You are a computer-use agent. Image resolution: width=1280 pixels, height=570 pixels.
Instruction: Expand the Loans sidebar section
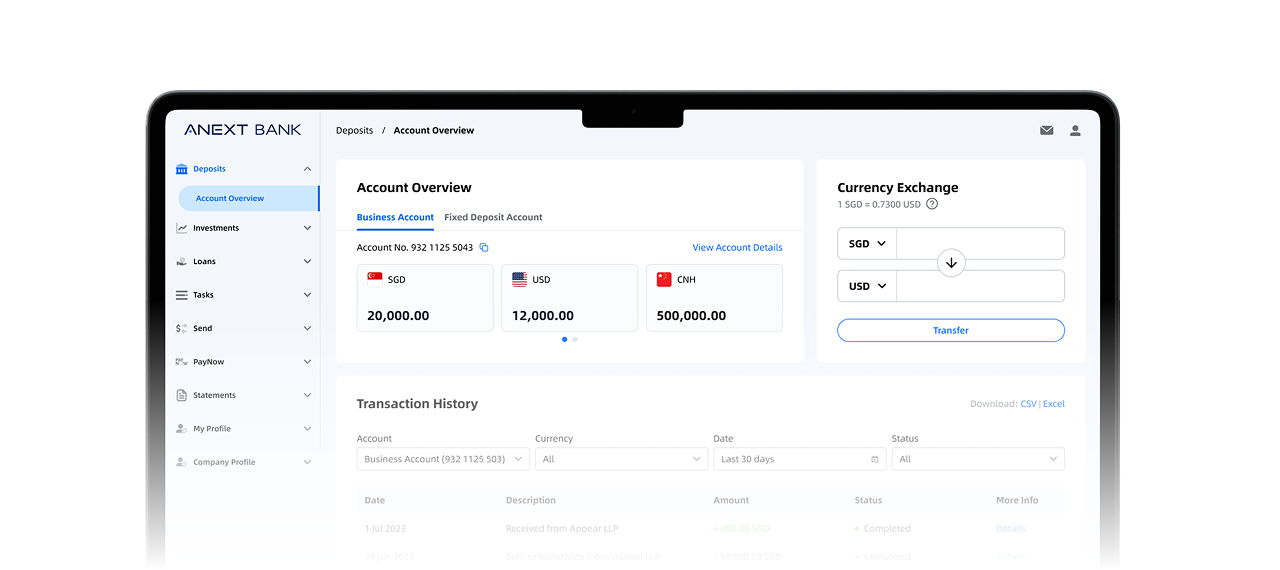point(307,261)
